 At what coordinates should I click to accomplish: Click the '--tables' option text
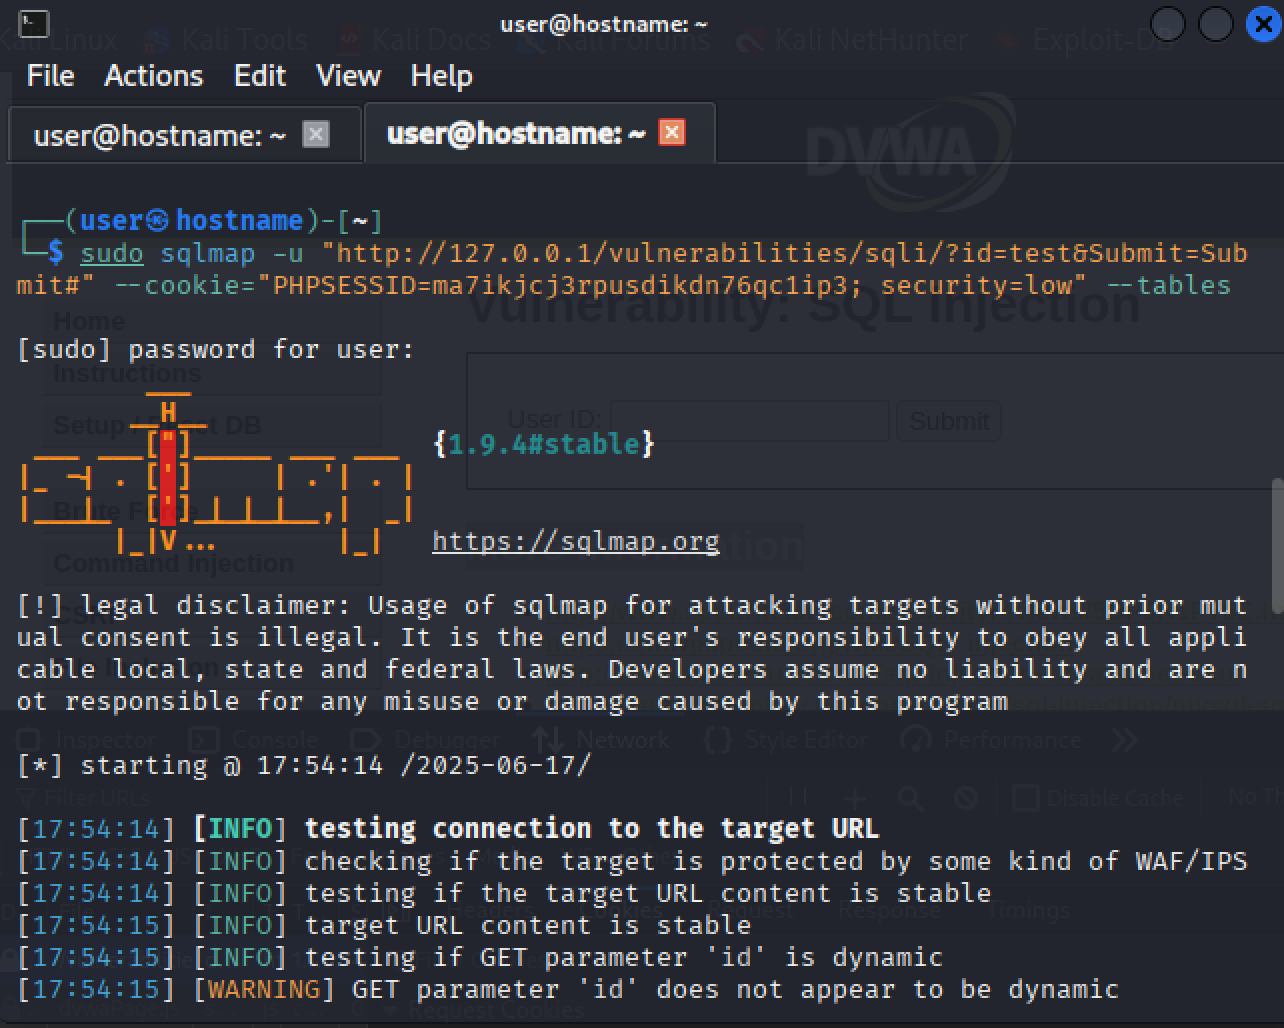coord(1168,285)
